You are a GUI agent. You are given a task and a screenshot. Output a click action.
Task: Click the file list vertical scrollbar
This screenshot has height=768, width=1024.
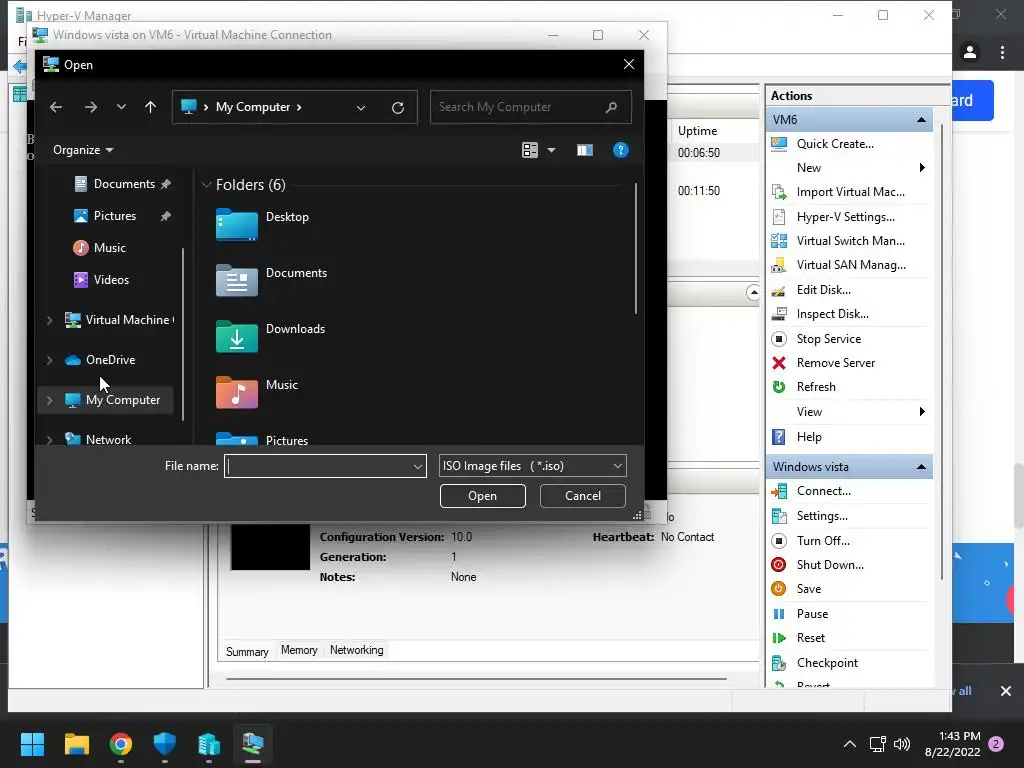(x=635, y=248)
